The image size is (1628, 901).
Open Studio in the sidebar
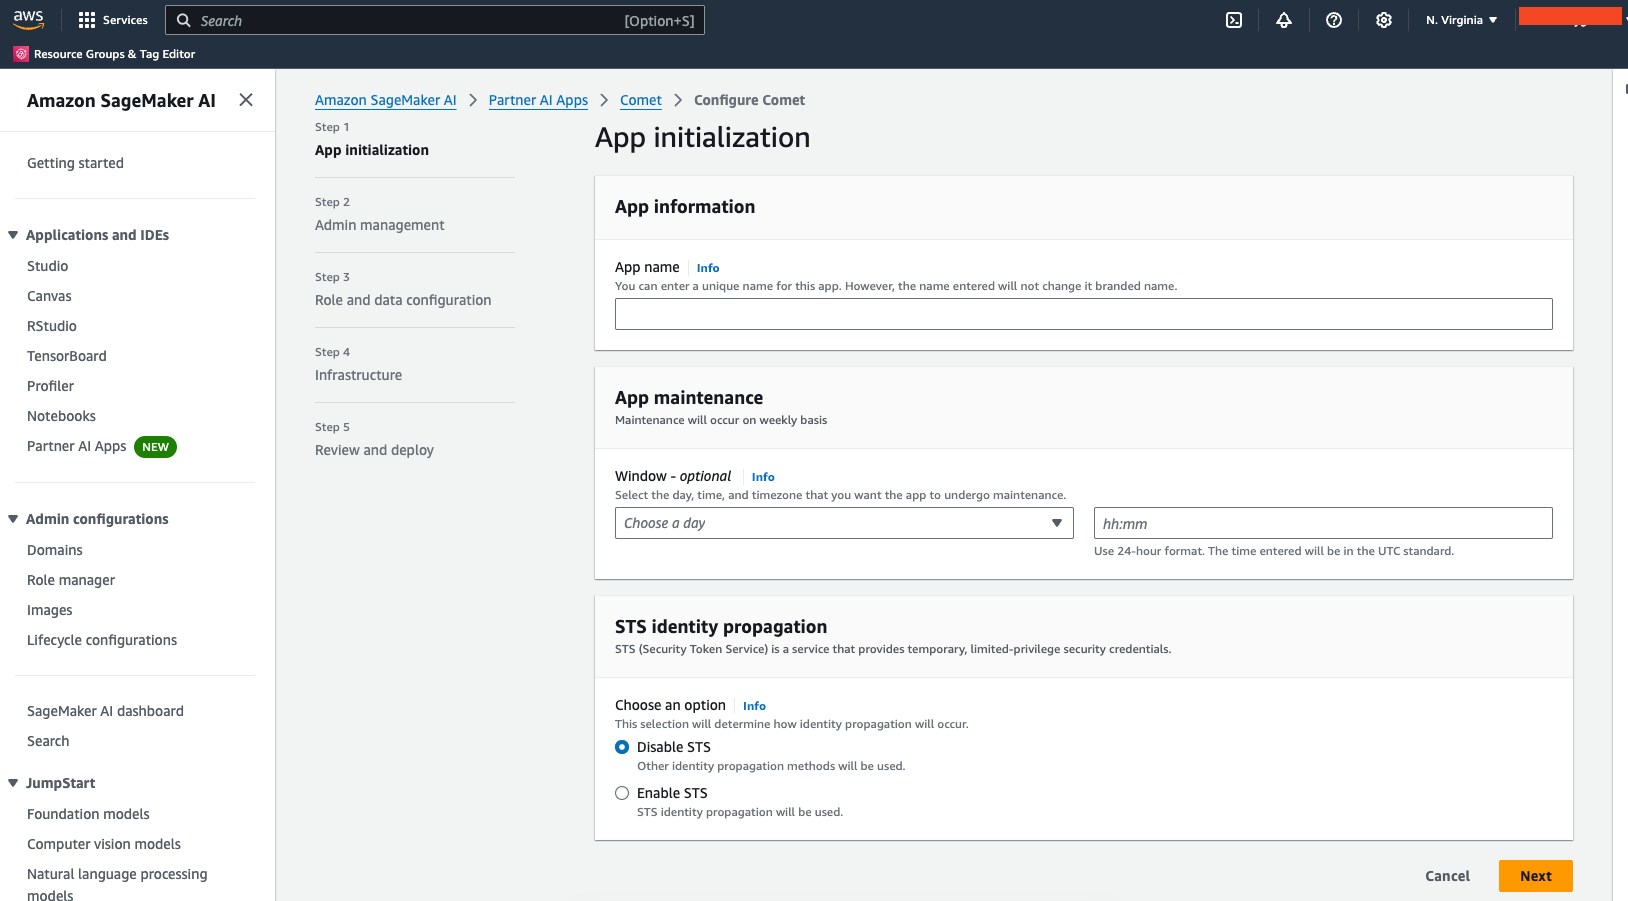pos(48,266)
